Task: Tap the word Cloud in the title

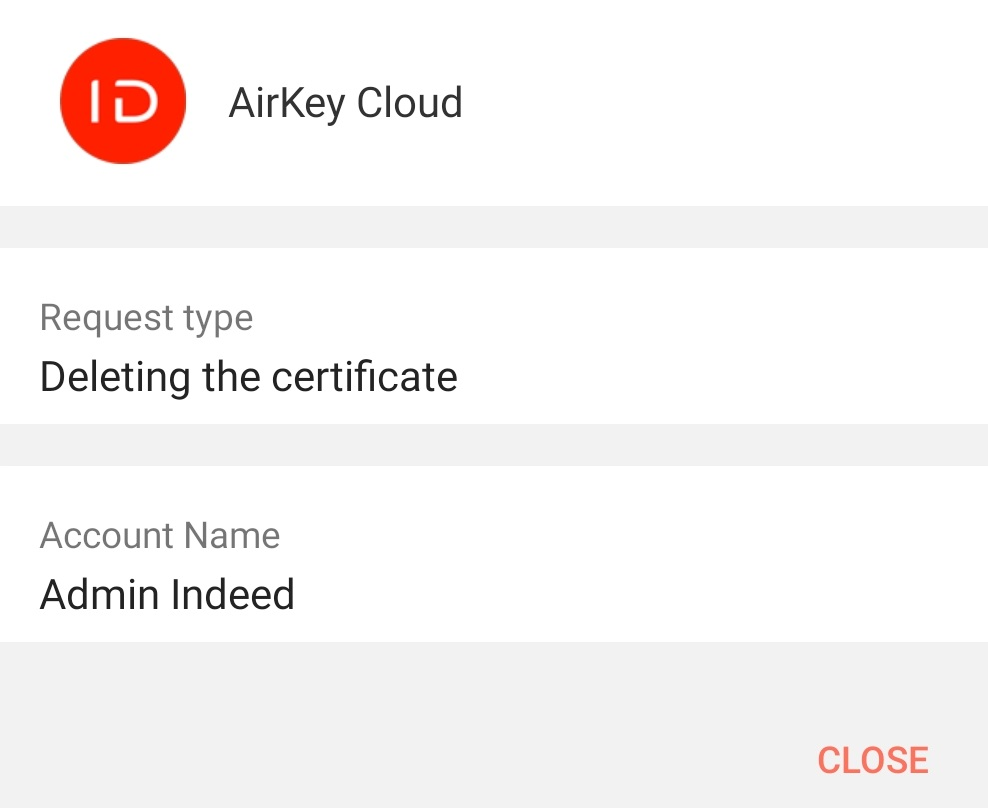Action: 409,103
